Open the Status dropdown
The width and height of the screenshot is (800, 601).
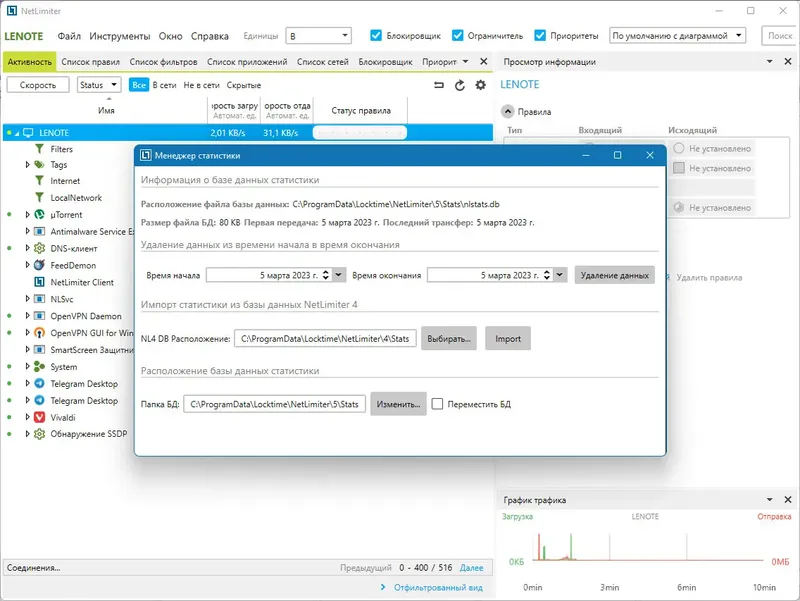tap(99, 85)
